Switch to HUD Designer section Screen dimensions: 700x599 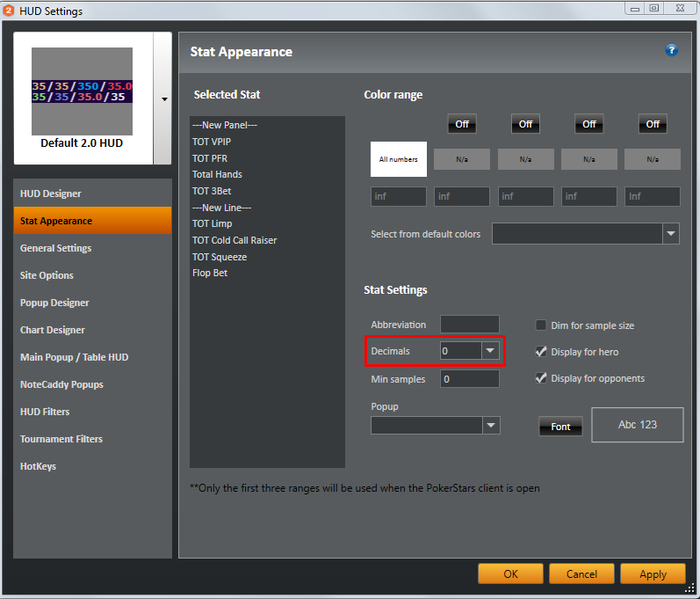click(x=51, y=193)
